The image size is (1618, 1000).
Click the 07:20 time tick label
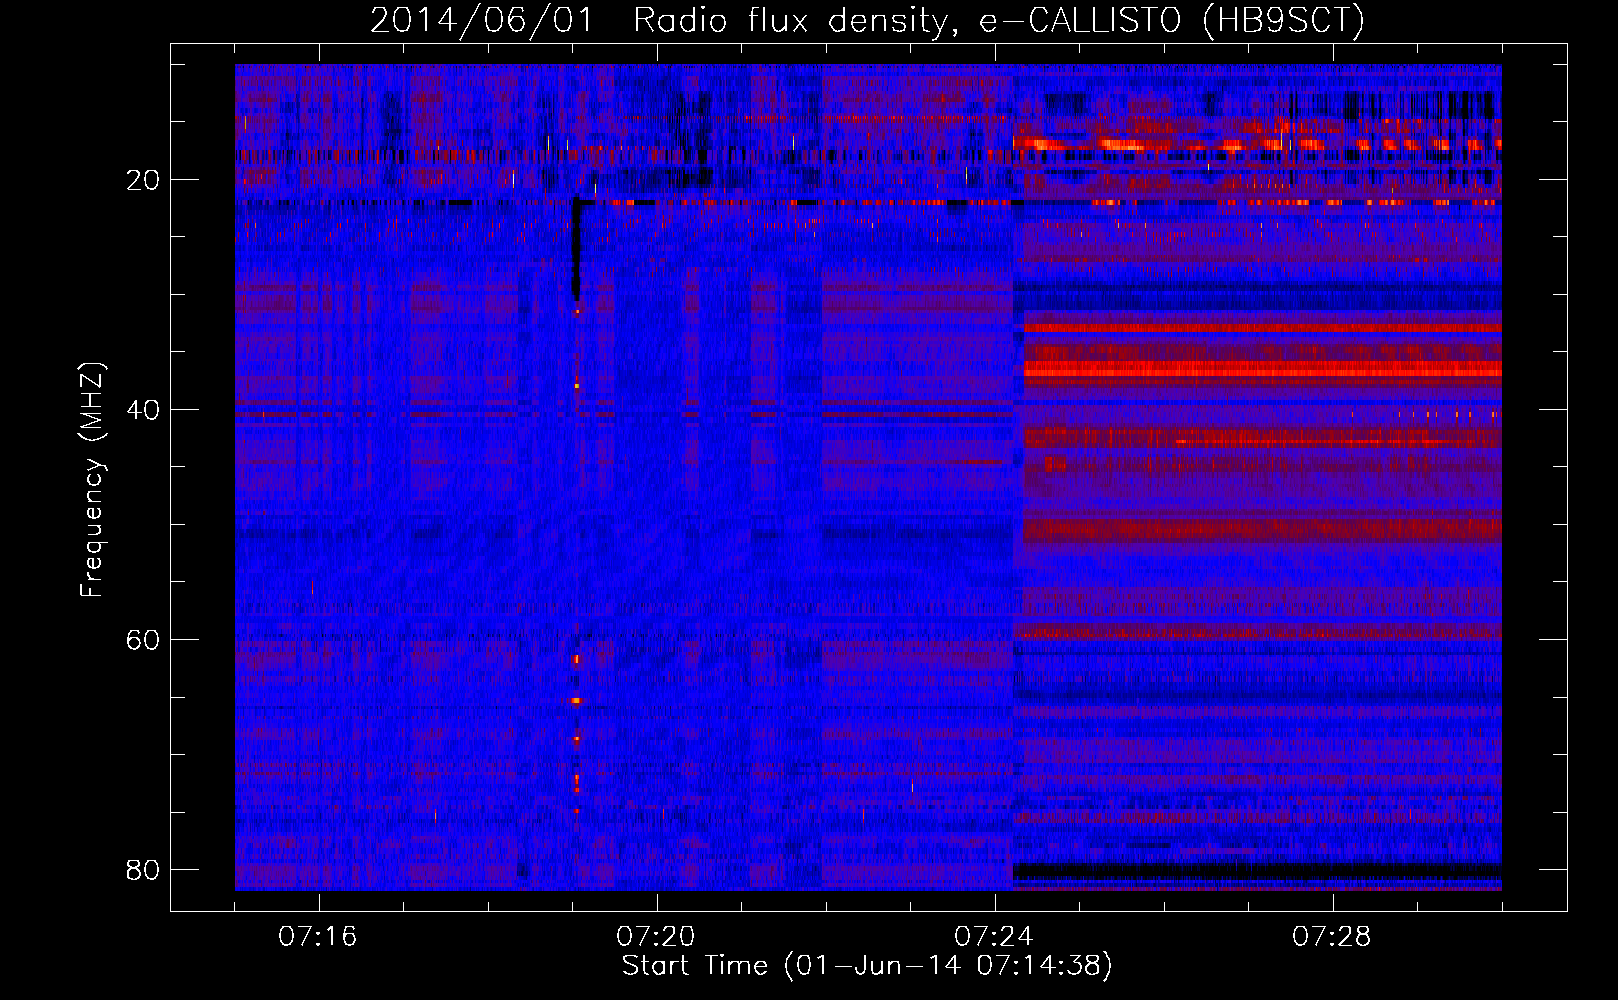tap(655, 937)
